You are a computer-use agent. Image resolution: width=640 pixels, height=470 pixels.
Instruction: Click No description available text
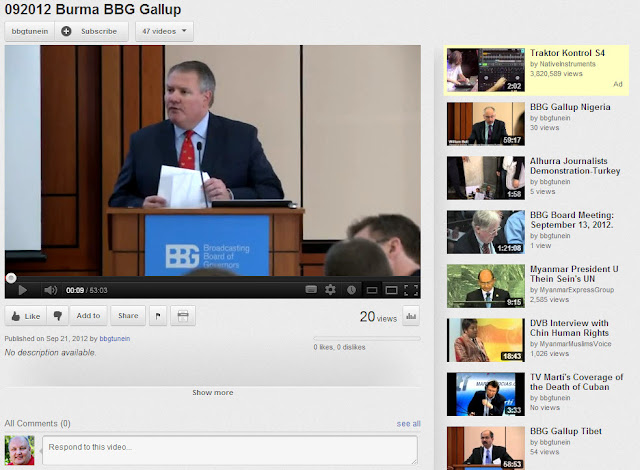(x=50, y=352)
